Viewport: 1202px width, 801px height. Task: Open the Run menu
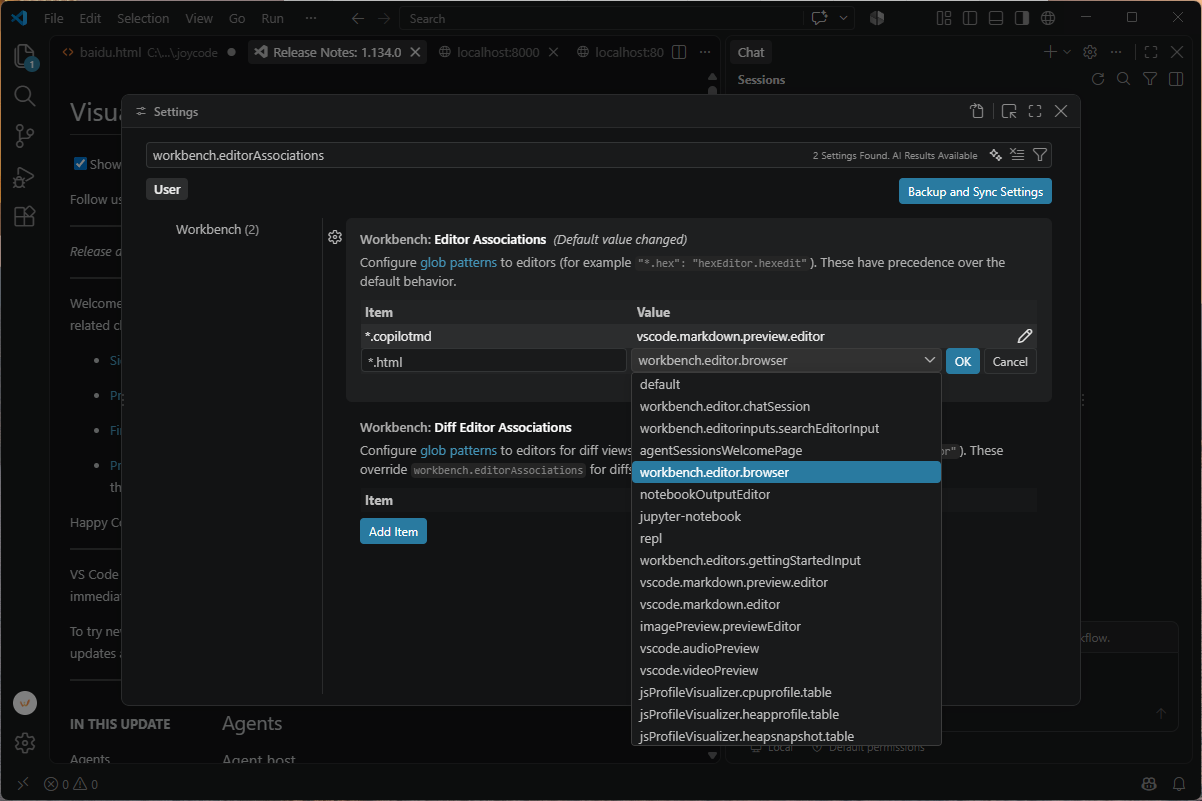click(x=272, y=18)
